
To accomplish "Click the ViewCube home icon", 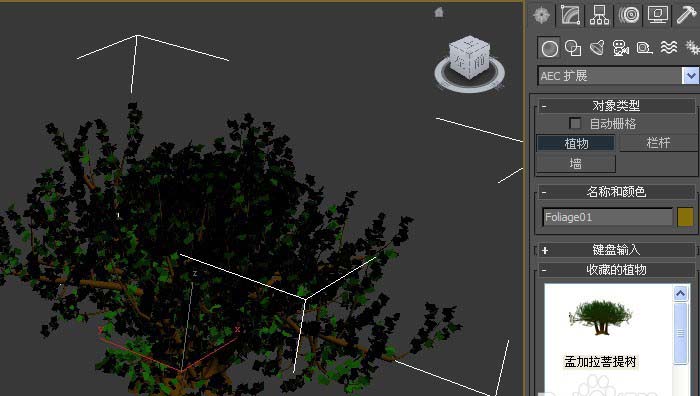I will (439, 13).
